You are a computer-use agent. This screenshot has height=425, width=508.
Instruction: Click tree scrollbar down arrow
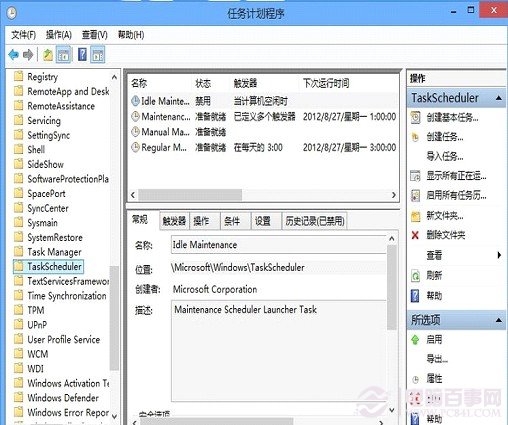click(x=114, y=416)
